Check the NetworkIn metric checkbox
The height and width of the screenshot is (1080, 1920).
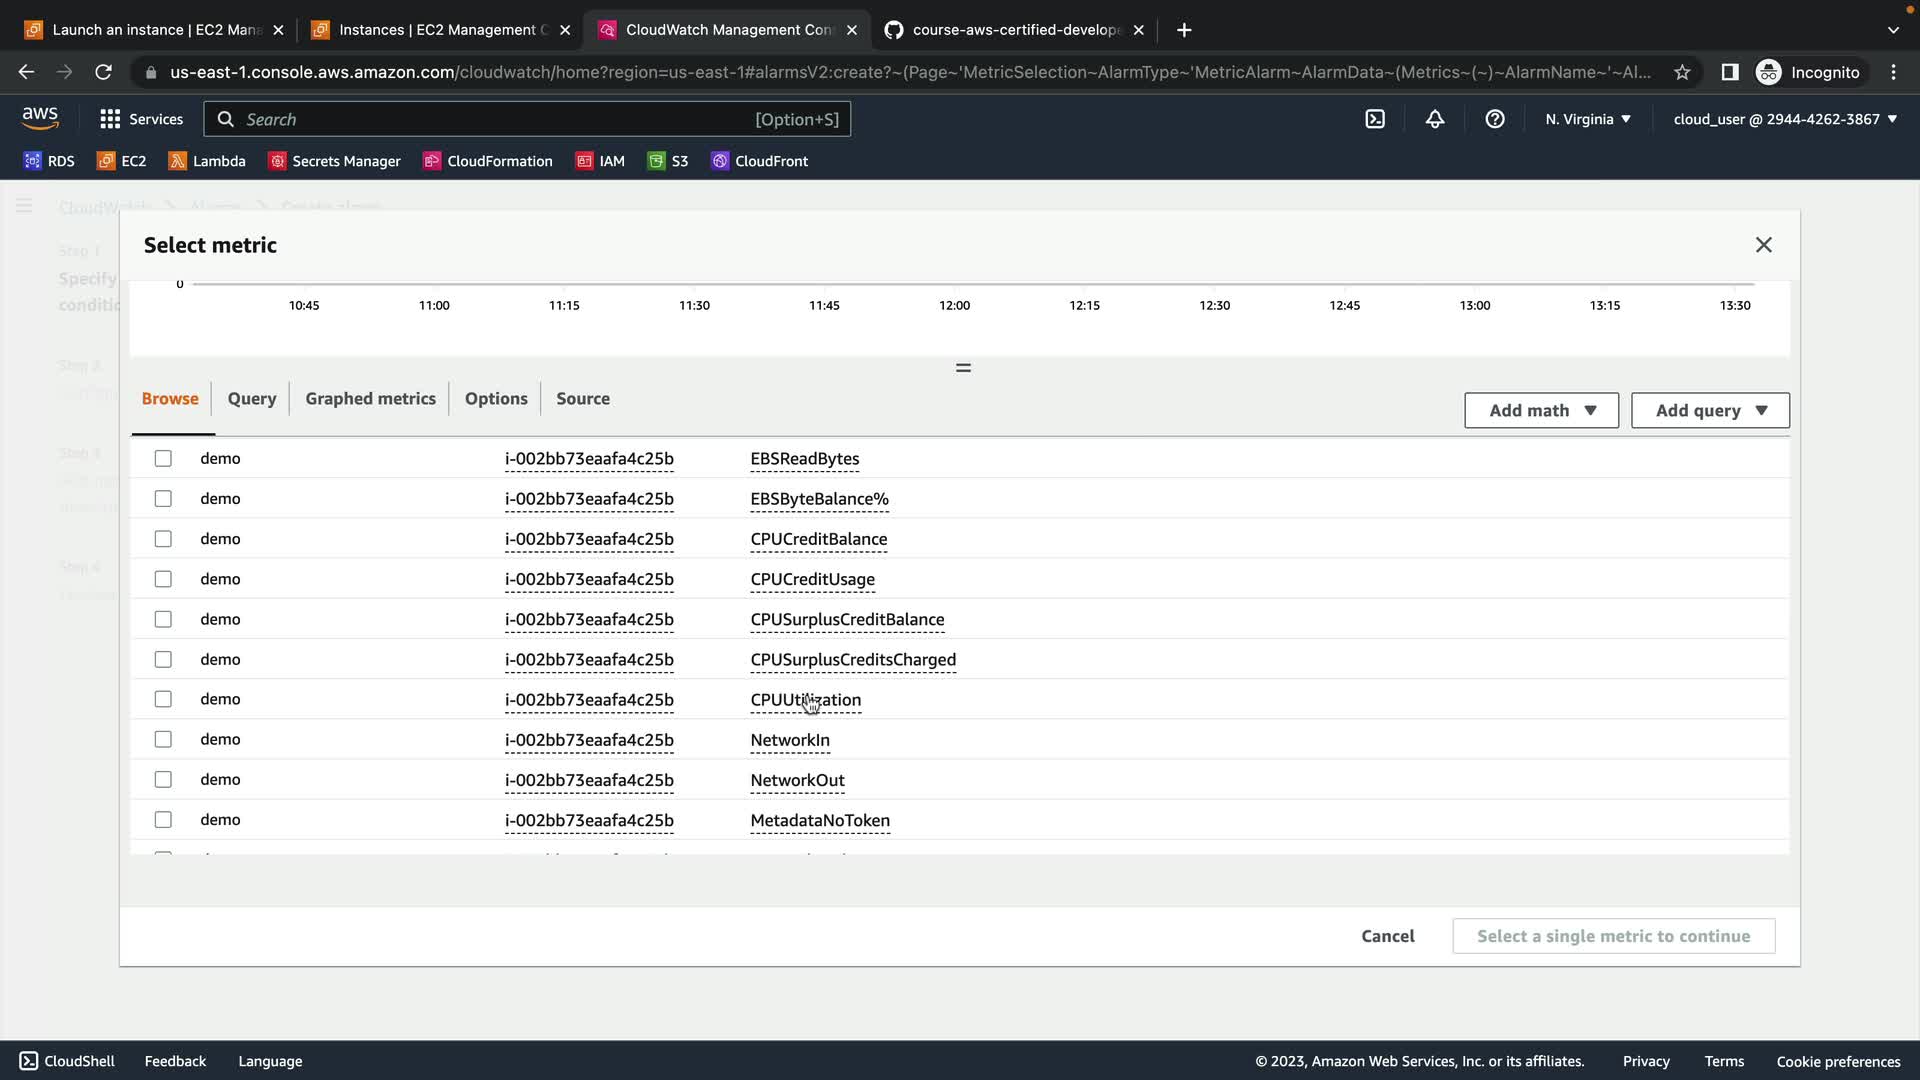tap(163, 739)
